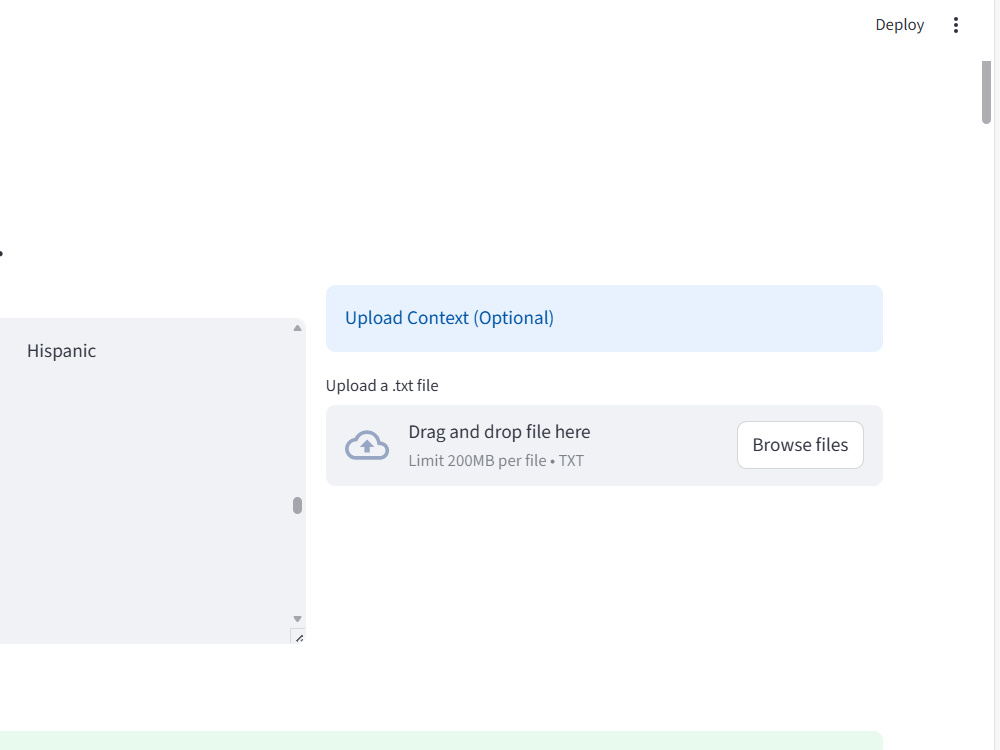
Task: Click the cloud upload icon
Action: click(367, 445)
